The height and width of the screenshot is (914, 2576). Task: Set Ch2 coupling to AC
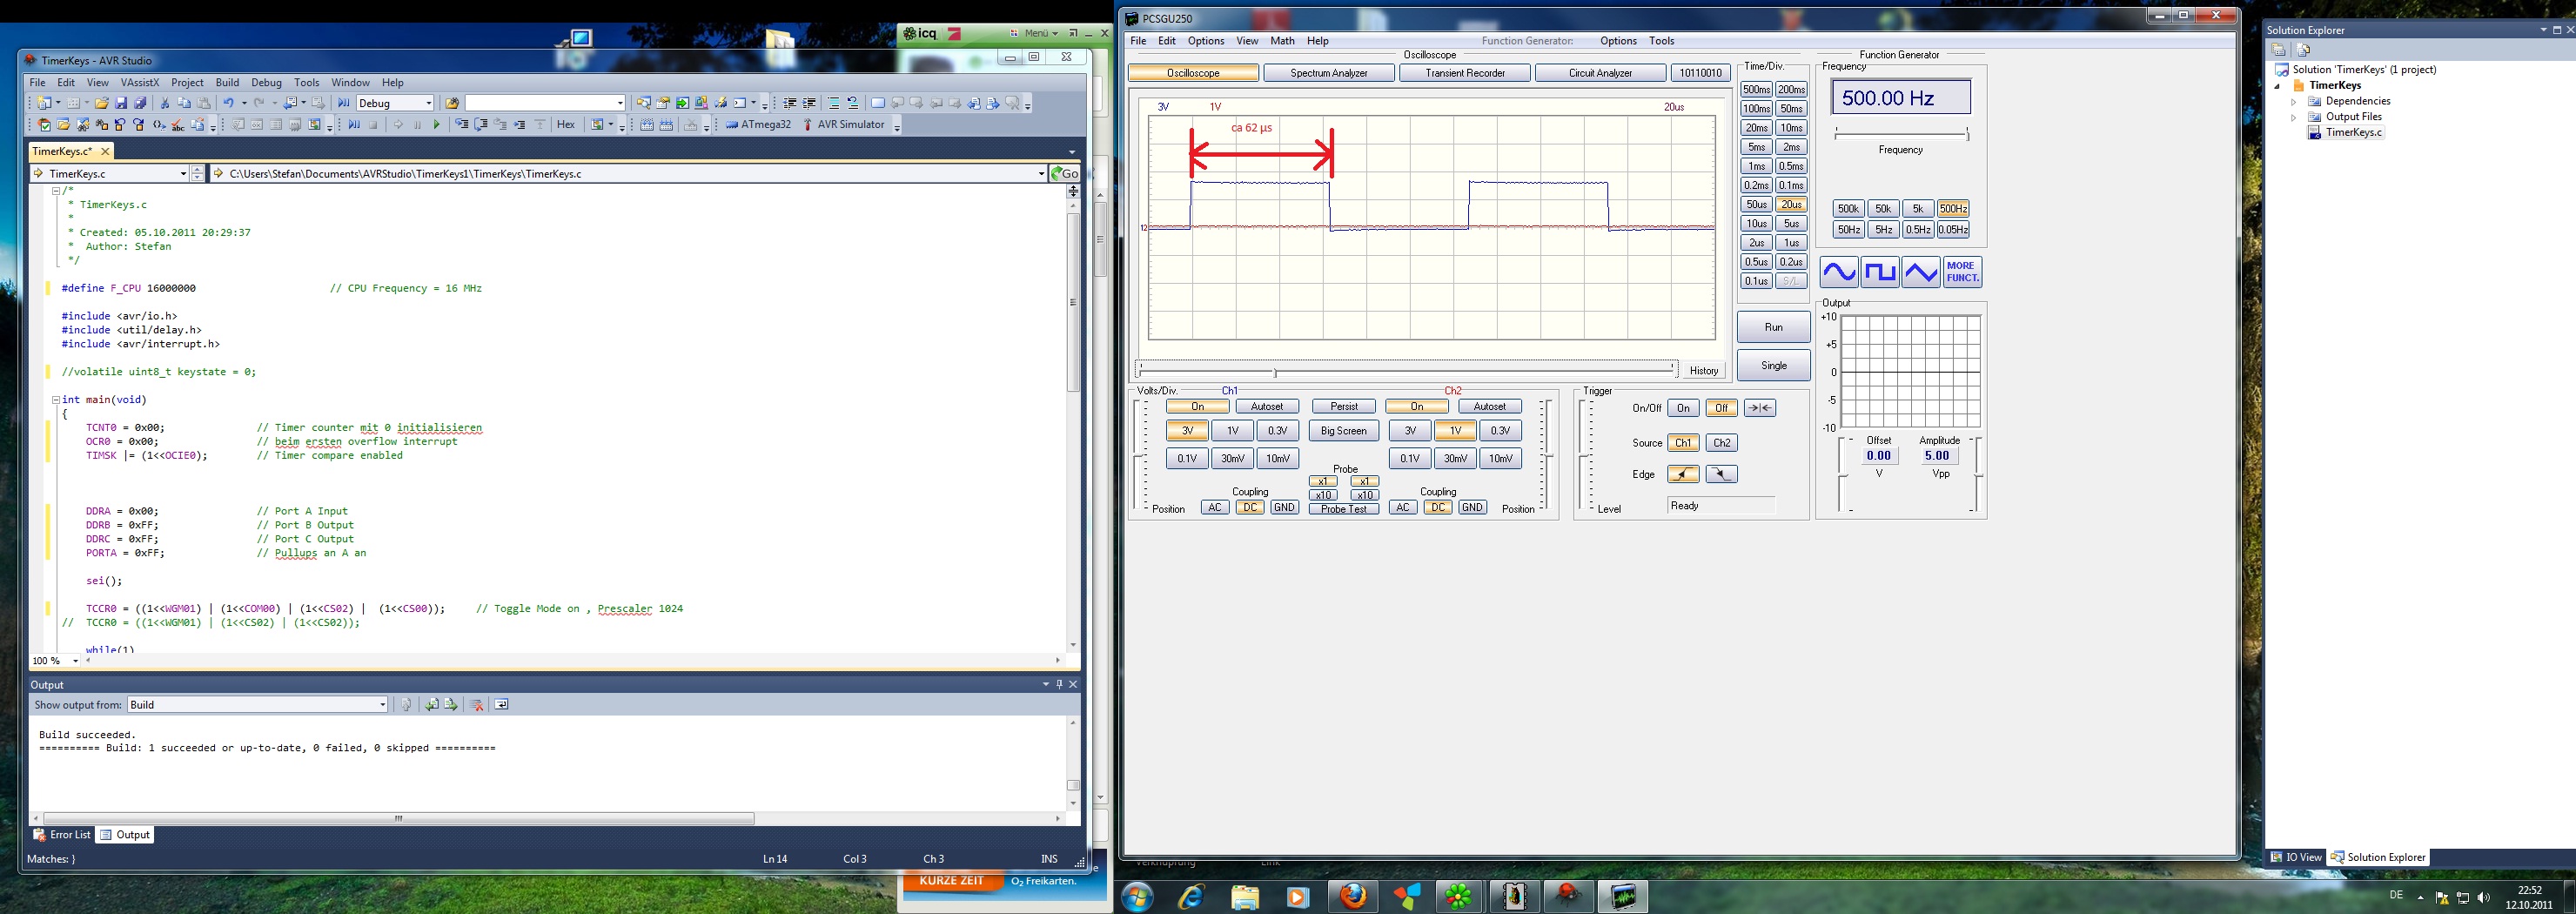(1403, 508)
